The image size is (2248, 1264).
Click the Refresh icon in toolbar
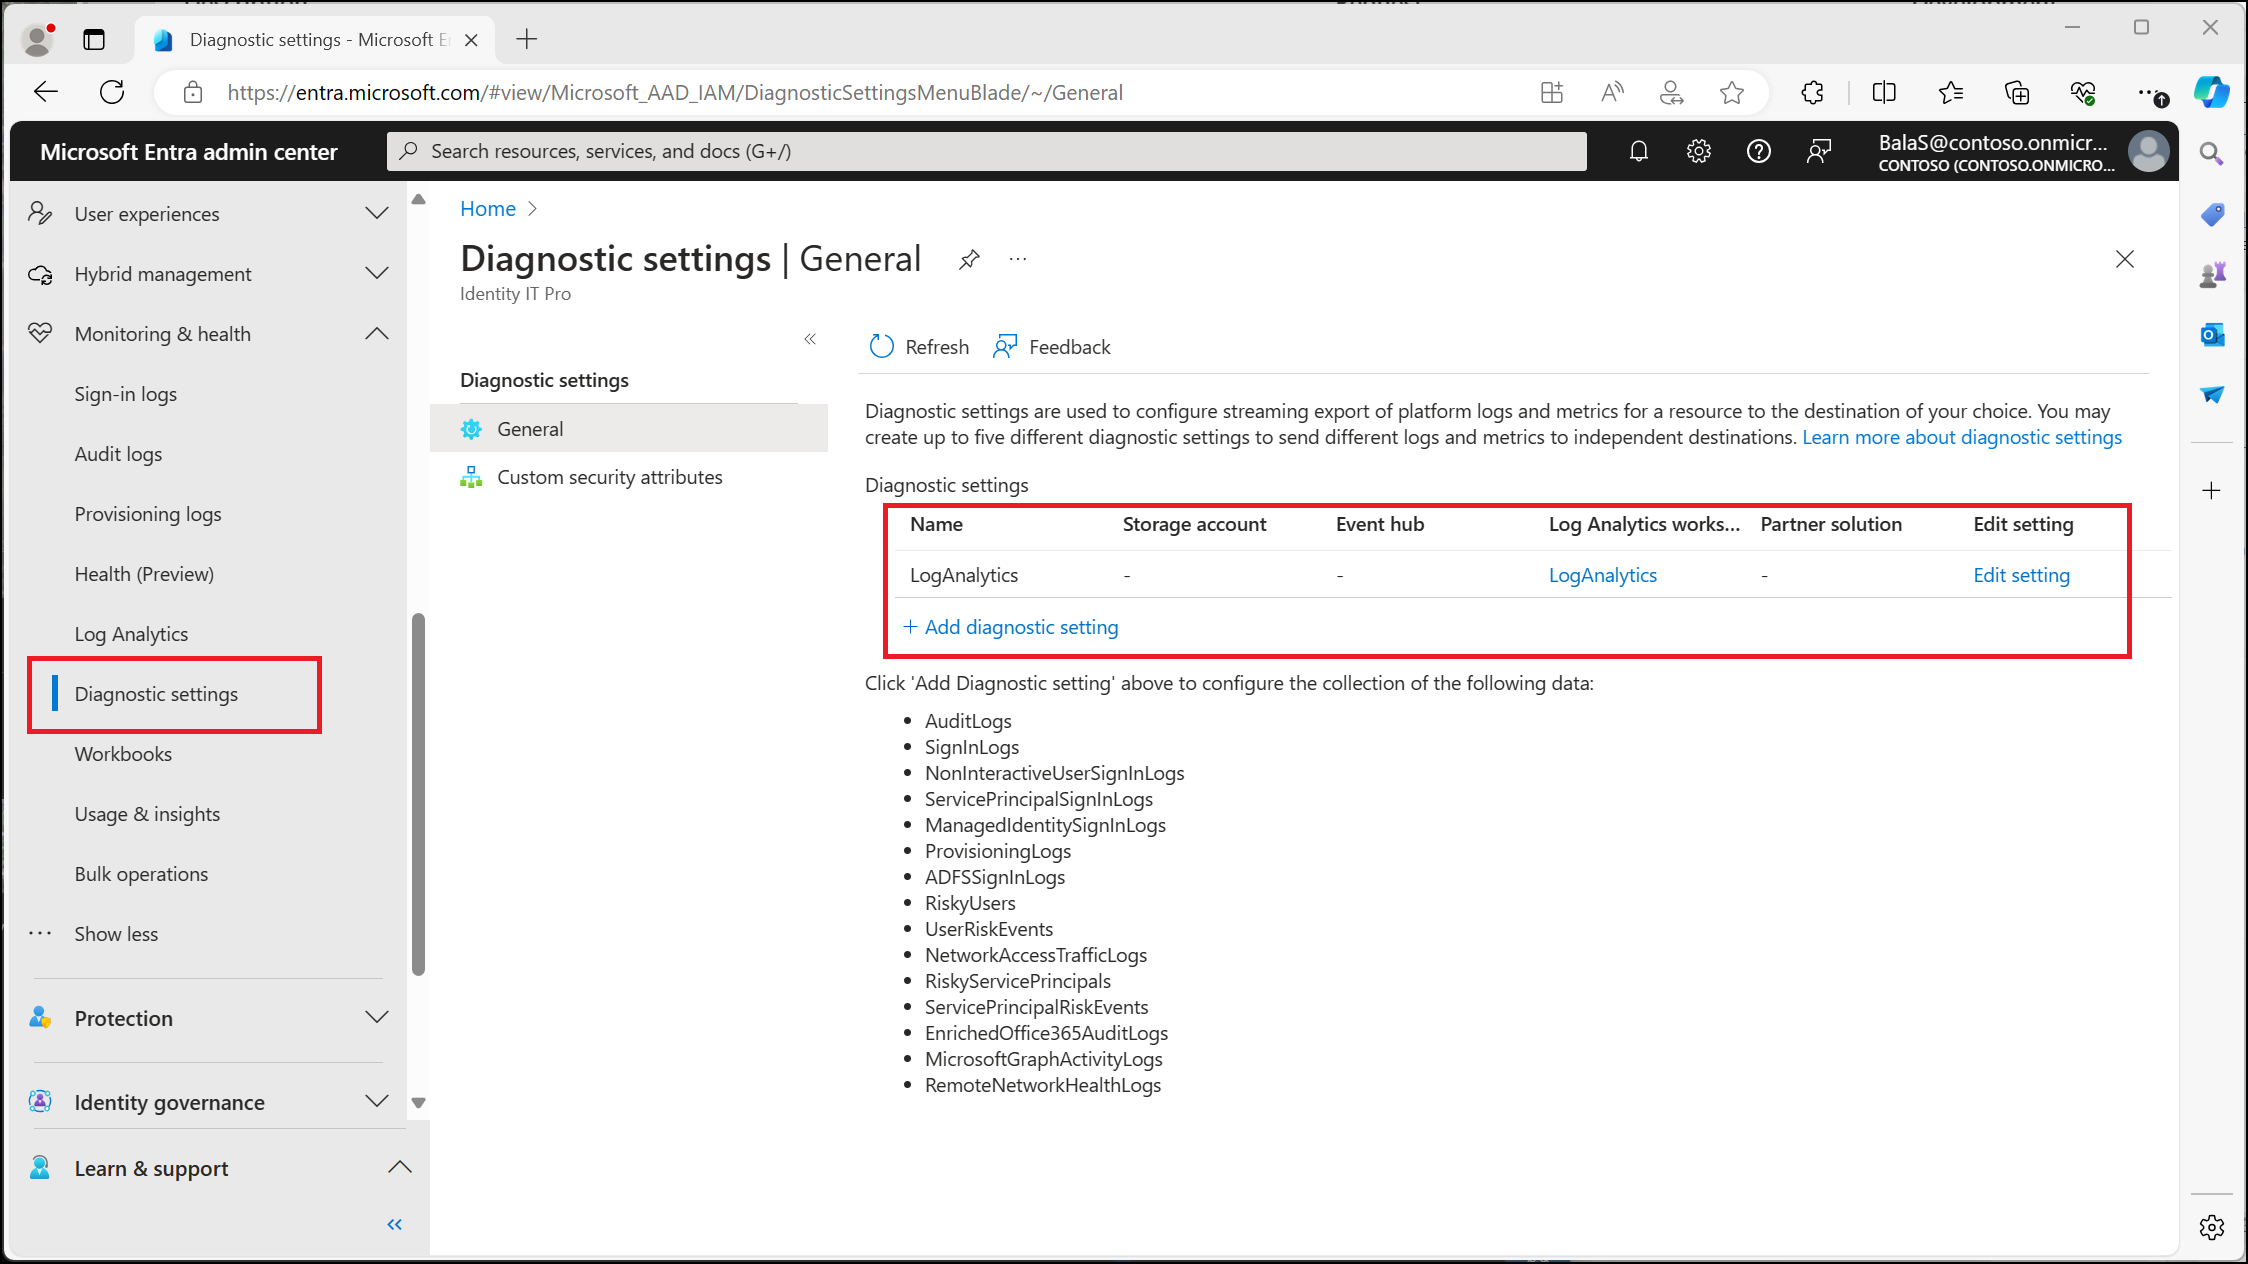pyautogui.click(x=881, y=346)
